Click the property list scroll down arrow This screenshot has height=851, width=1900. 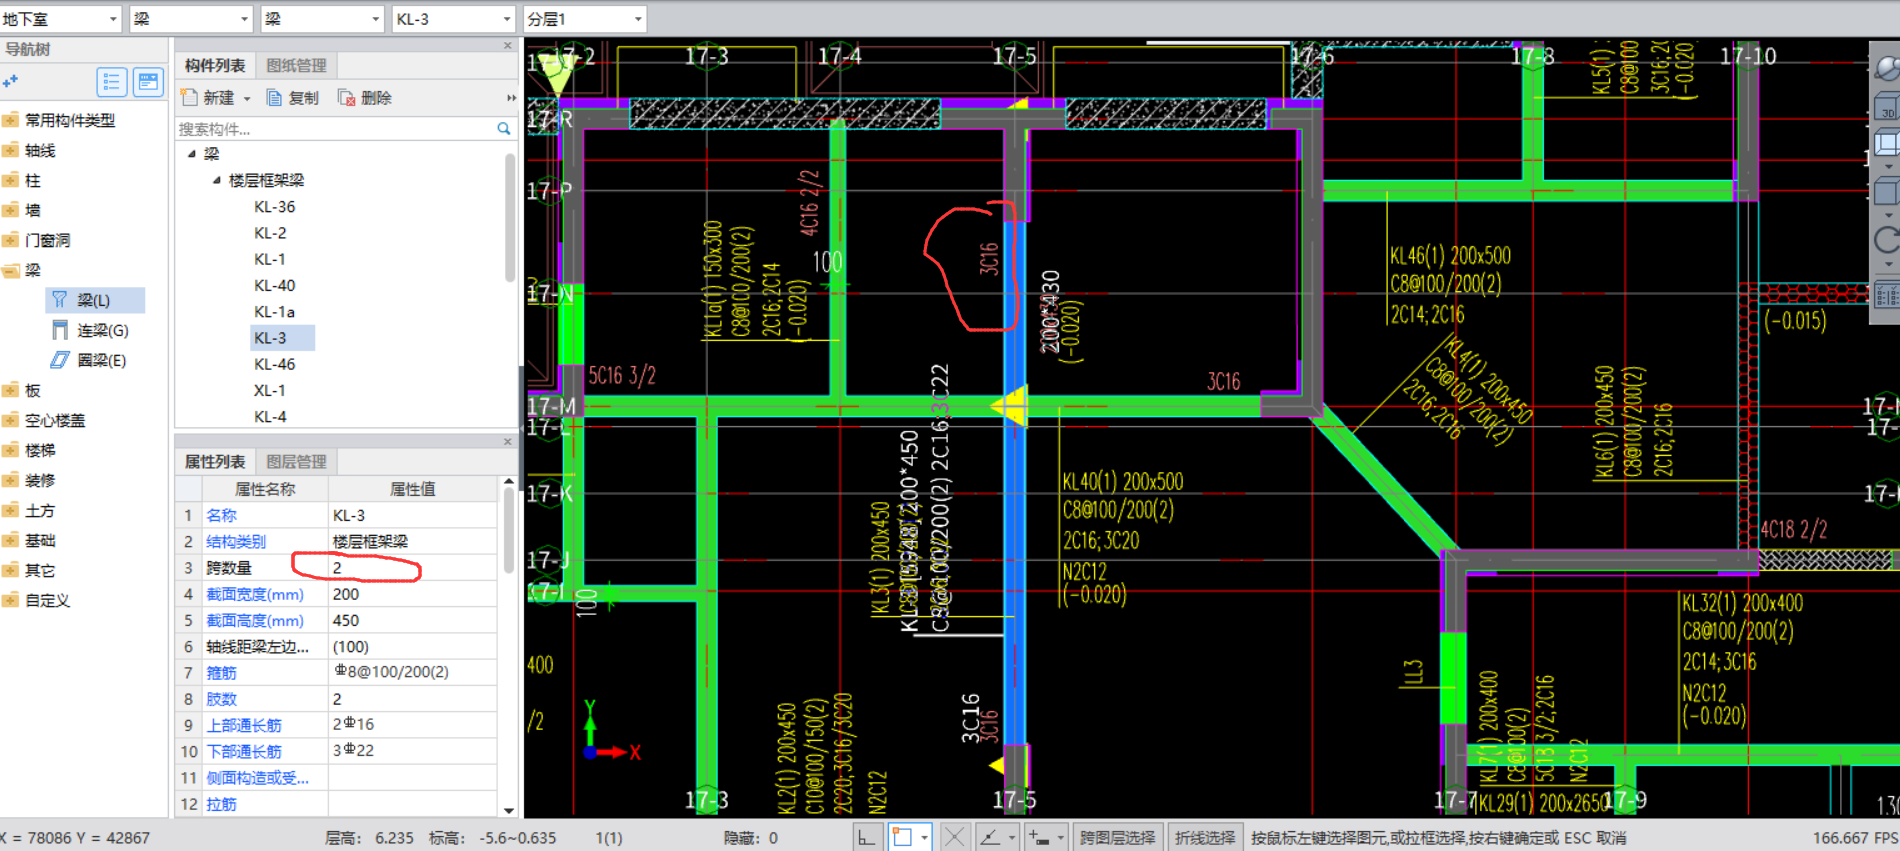point(509,810)
